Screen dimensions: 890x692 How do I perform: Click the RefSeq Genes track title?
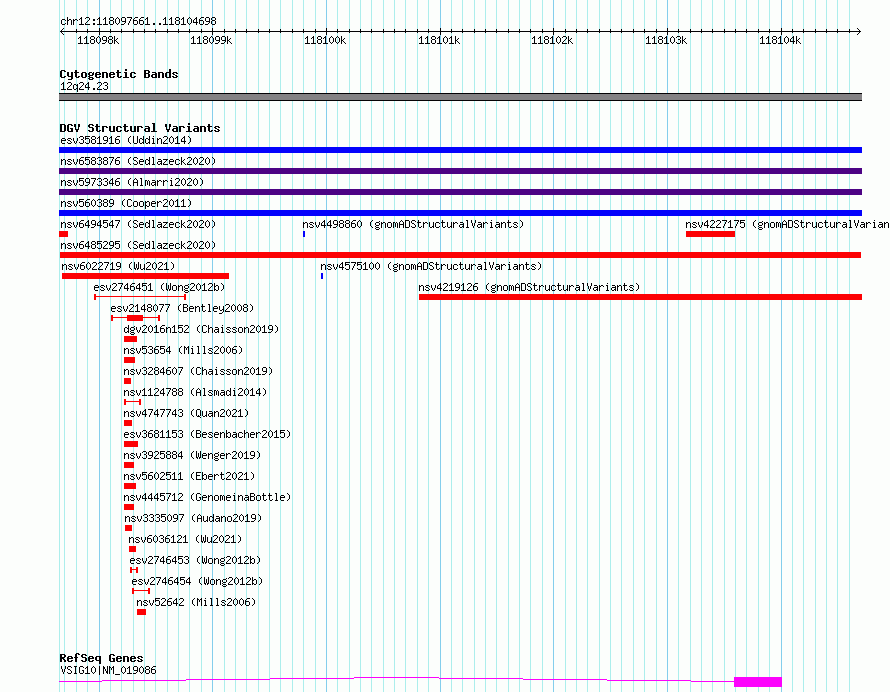[x=101, y=659]
